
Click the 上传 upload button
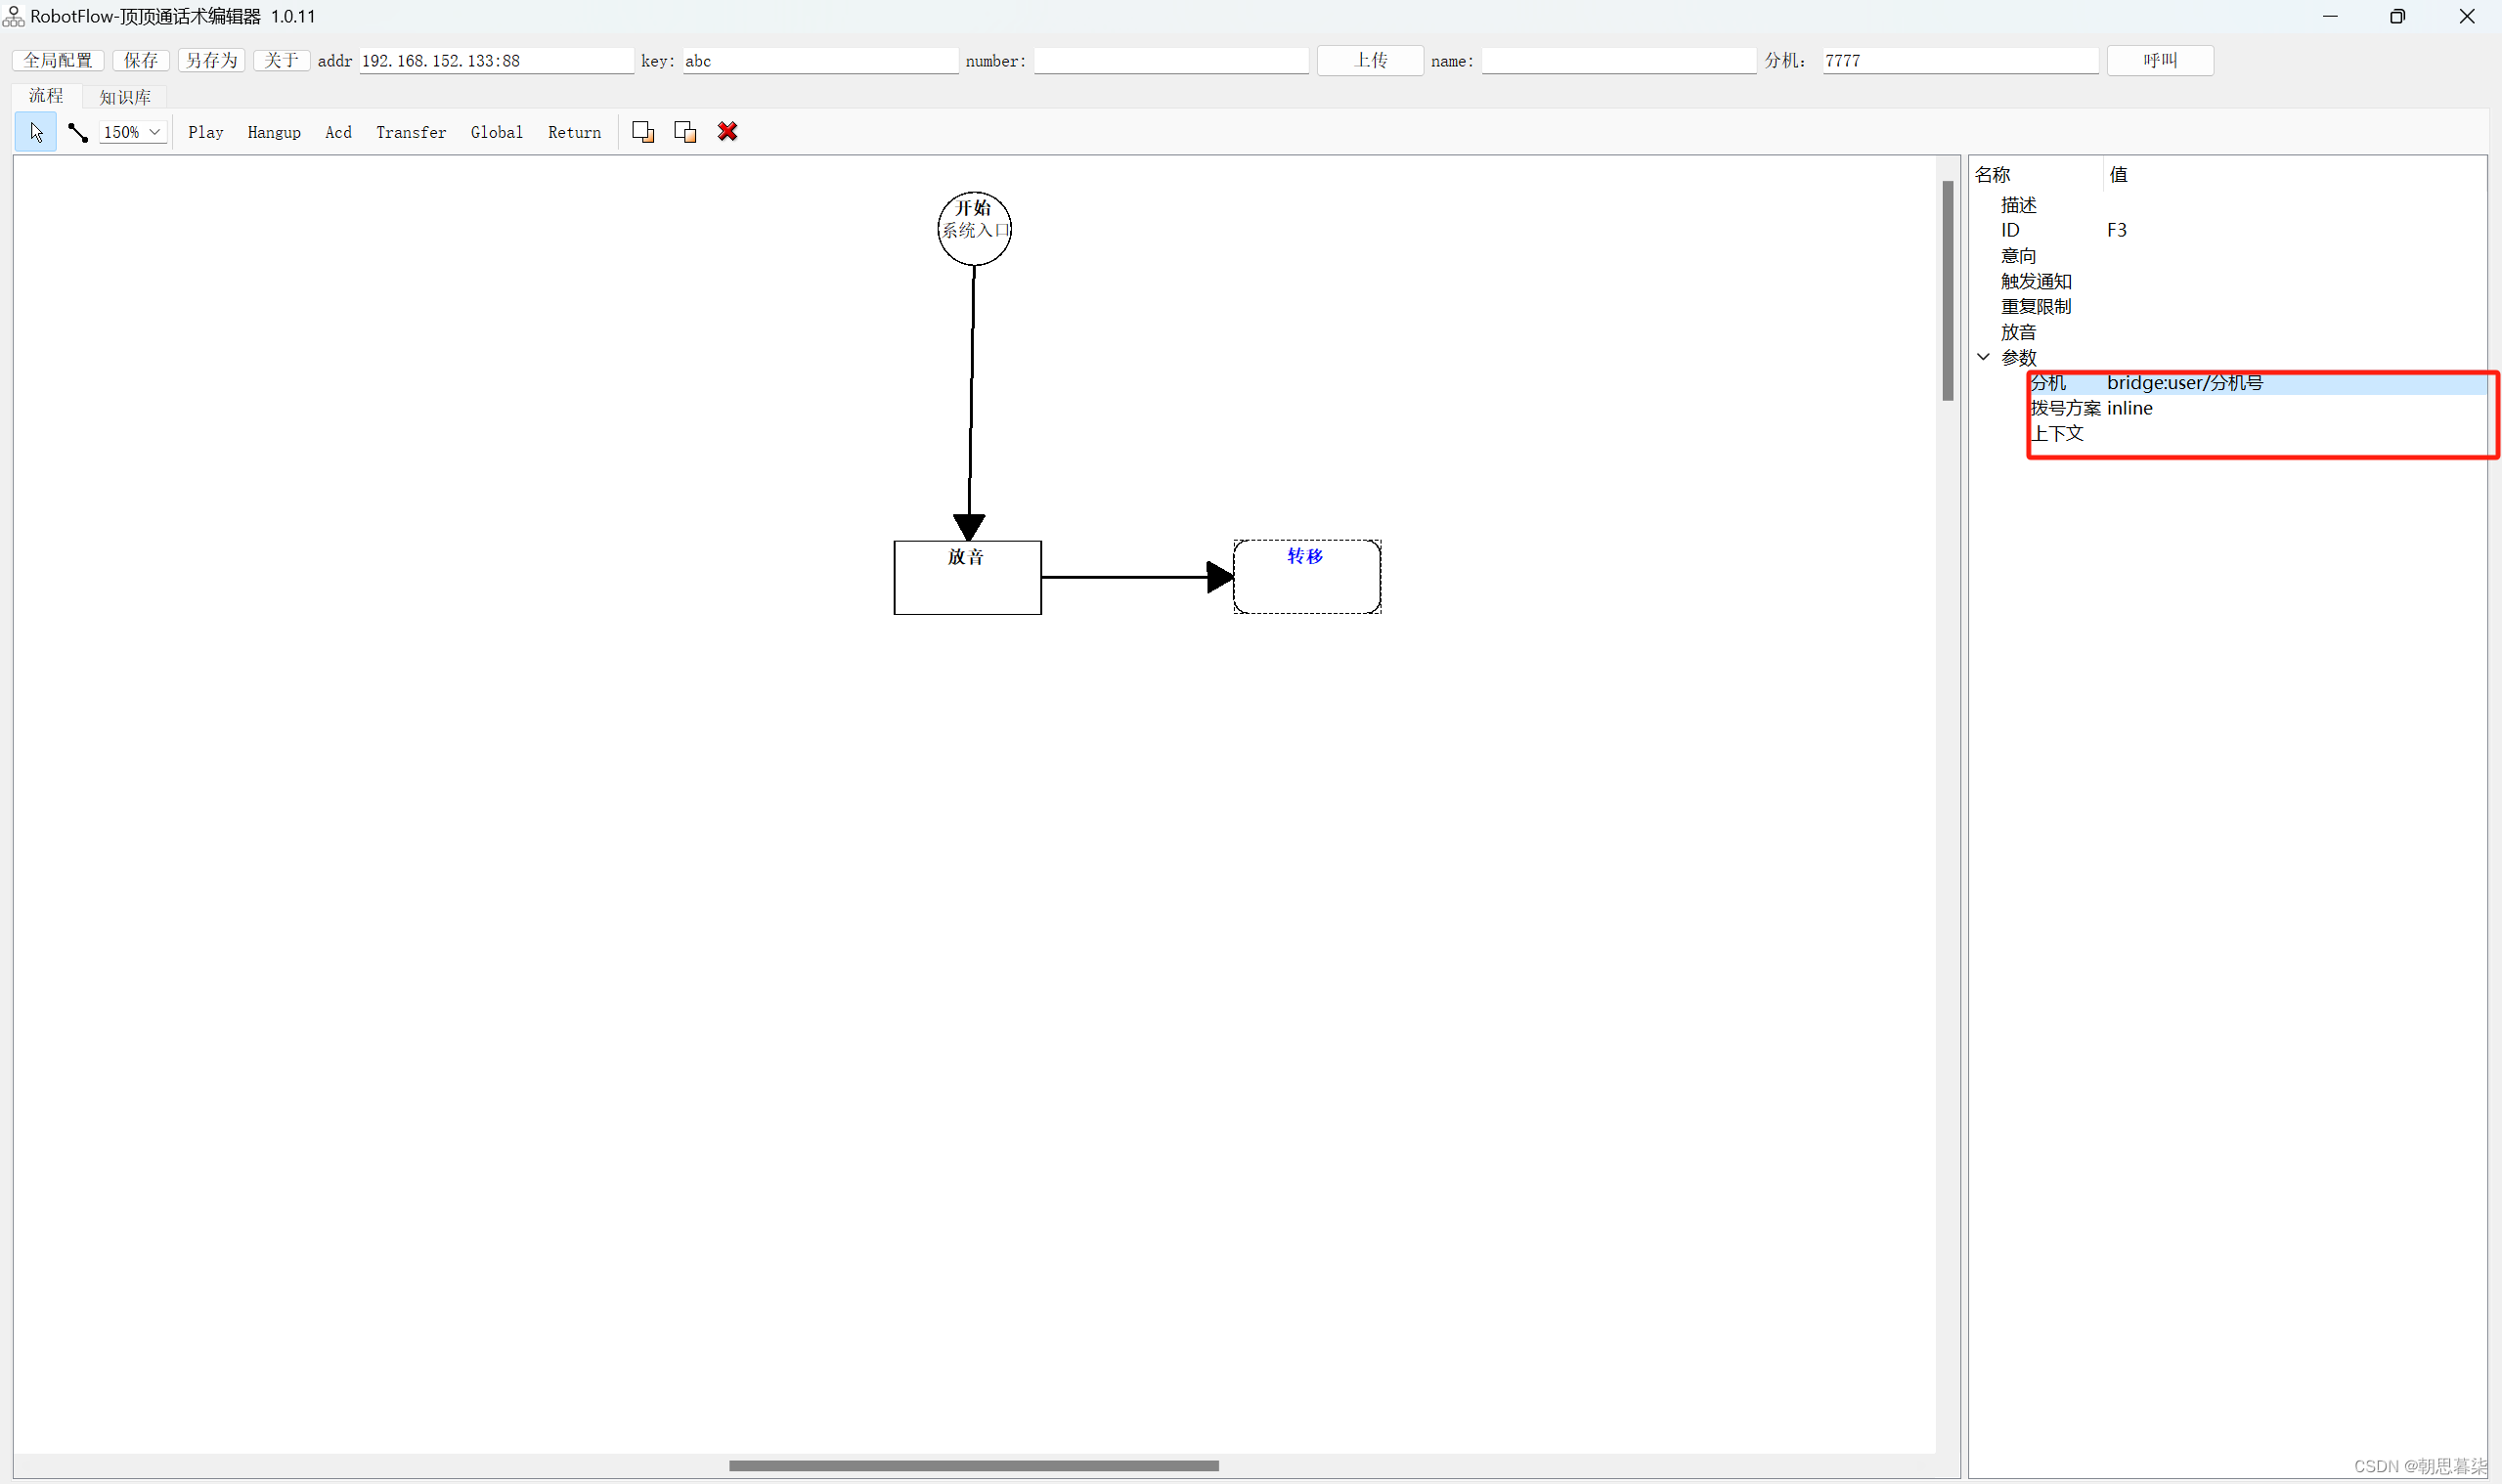pyautogui.click(x=1369, y=60)
